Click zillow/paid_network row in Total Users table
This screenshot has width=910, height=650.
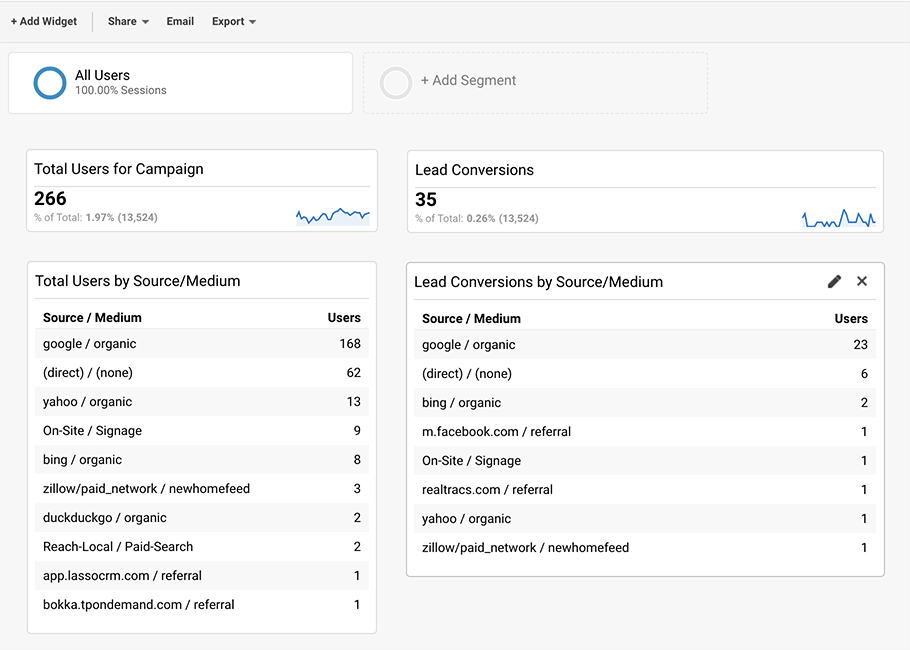(x=202, y=489)
